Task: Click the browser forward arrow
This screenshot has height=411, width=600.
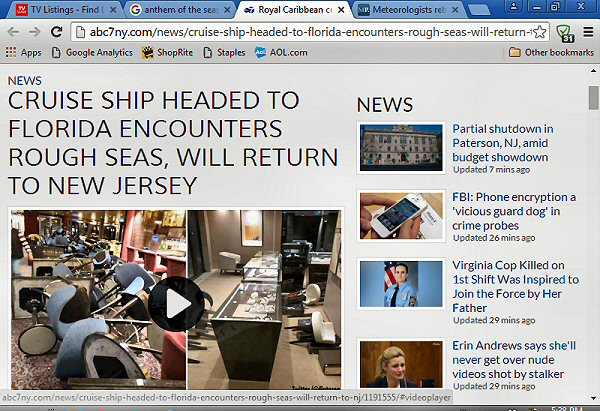Action: point(35,32)
